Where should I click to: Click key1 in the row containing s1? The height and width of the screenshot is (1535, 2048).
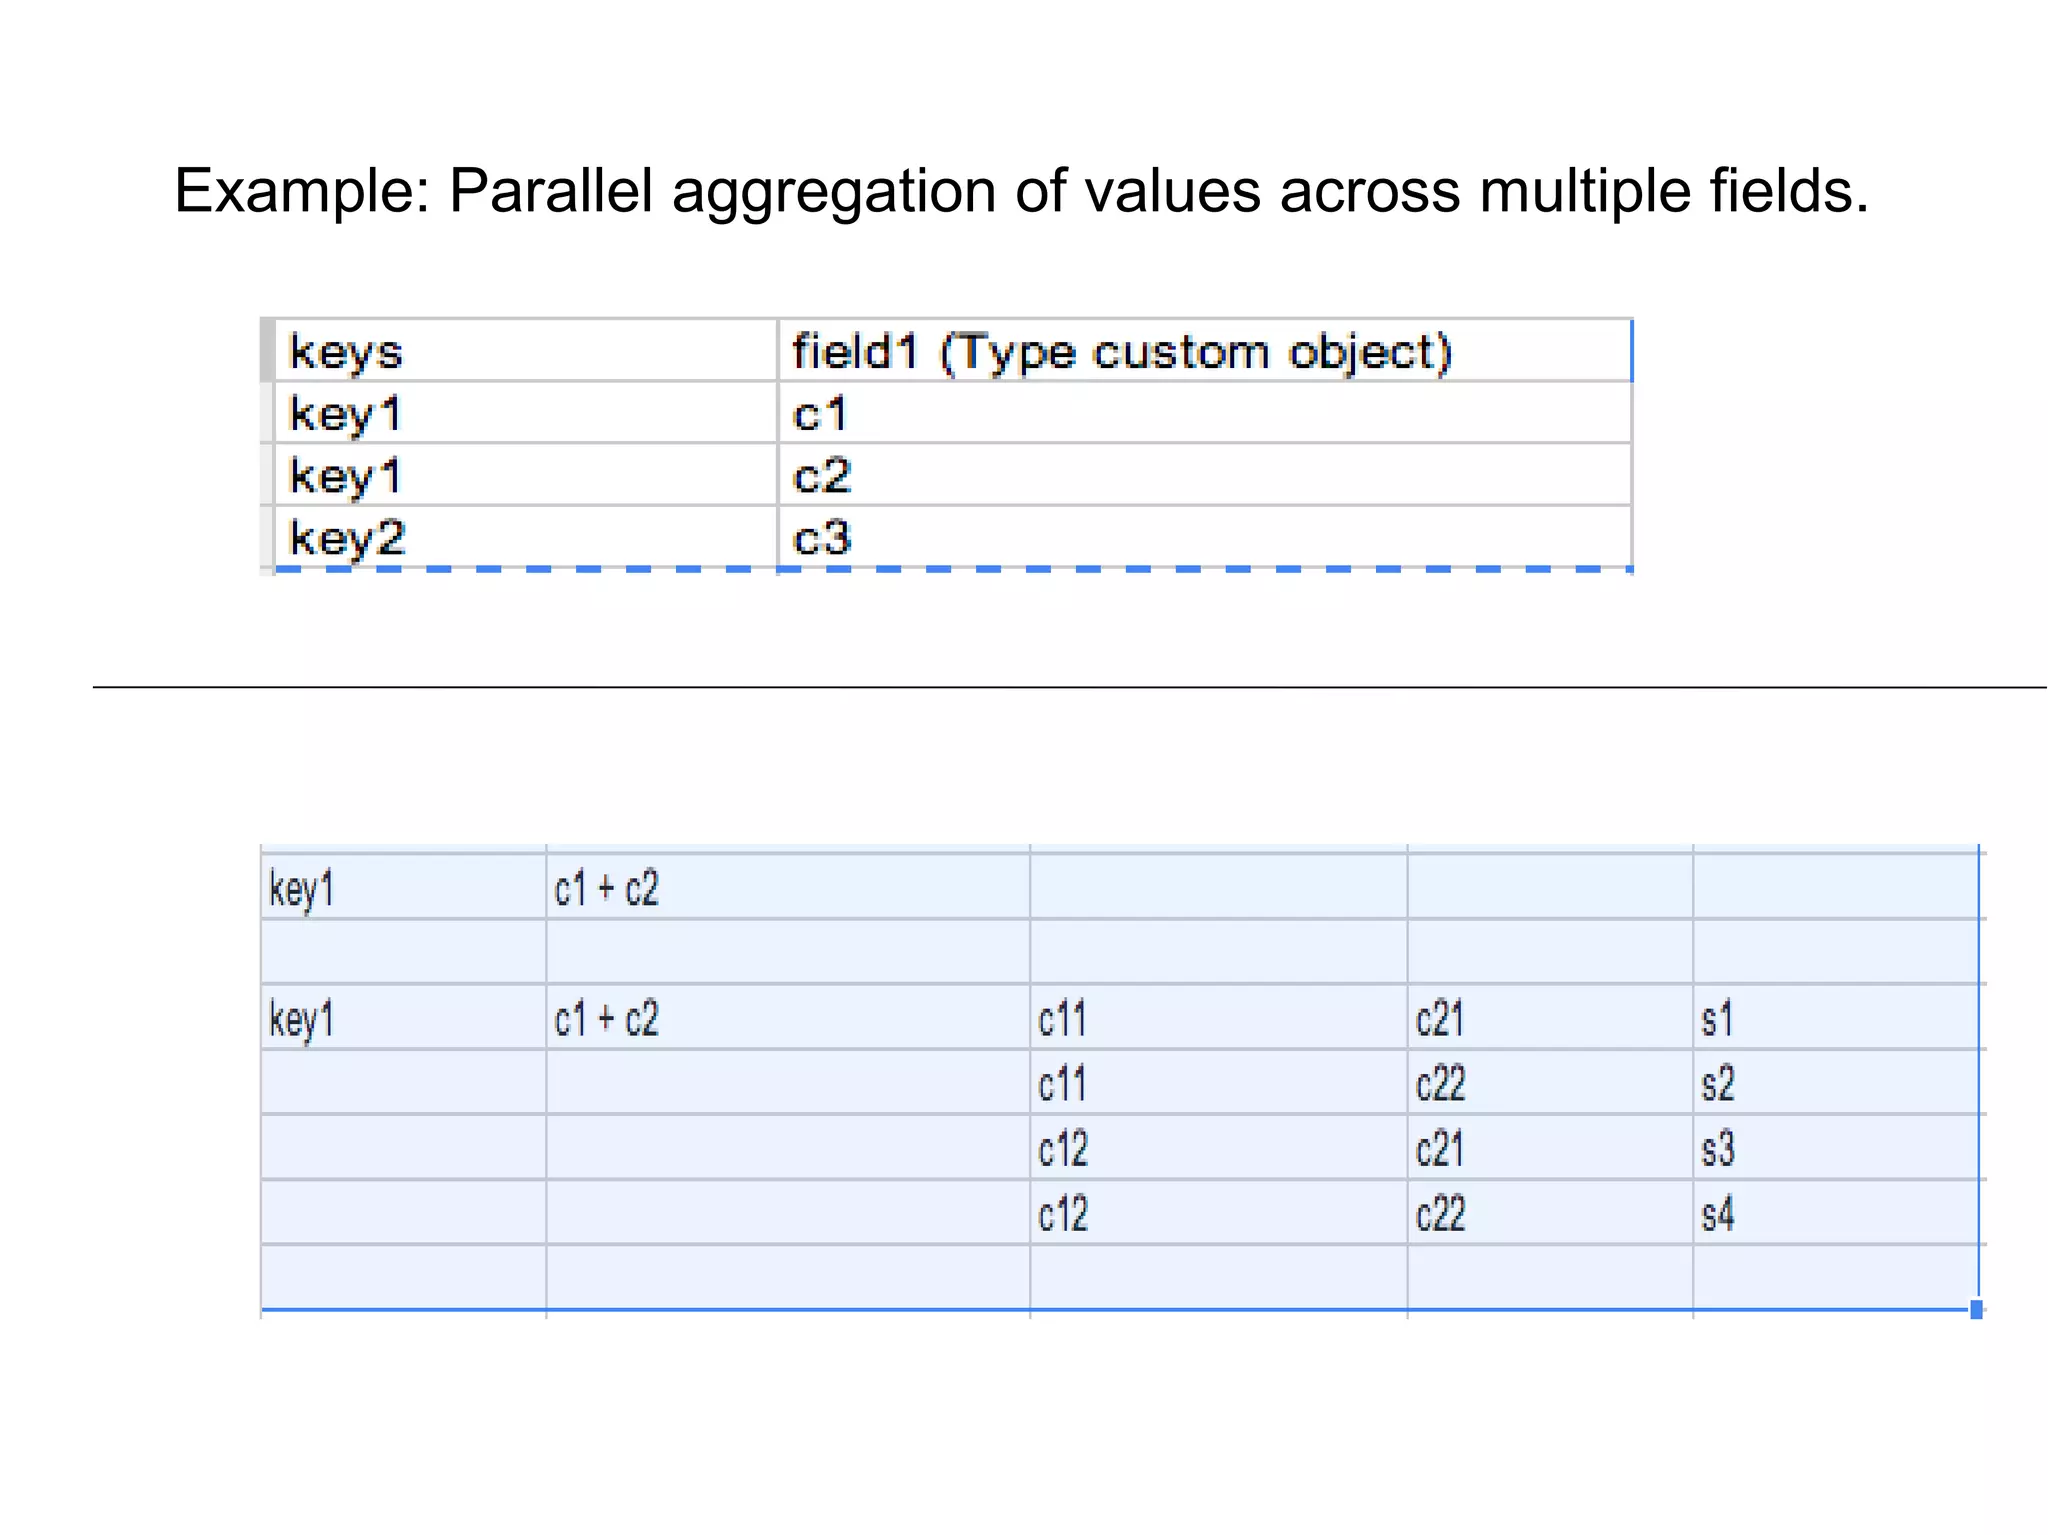(x=403, y=1018)
